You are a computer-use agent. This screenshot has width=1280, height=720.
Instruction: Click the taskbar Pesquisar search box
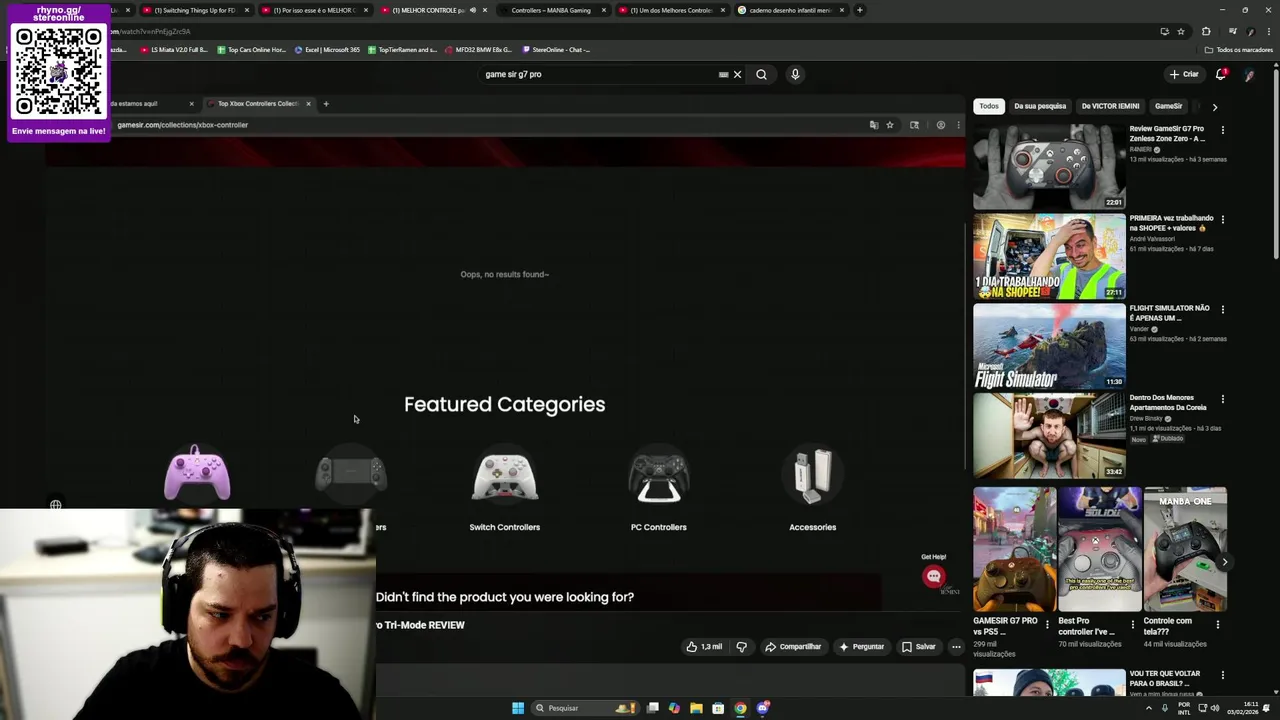coord(586,708)
